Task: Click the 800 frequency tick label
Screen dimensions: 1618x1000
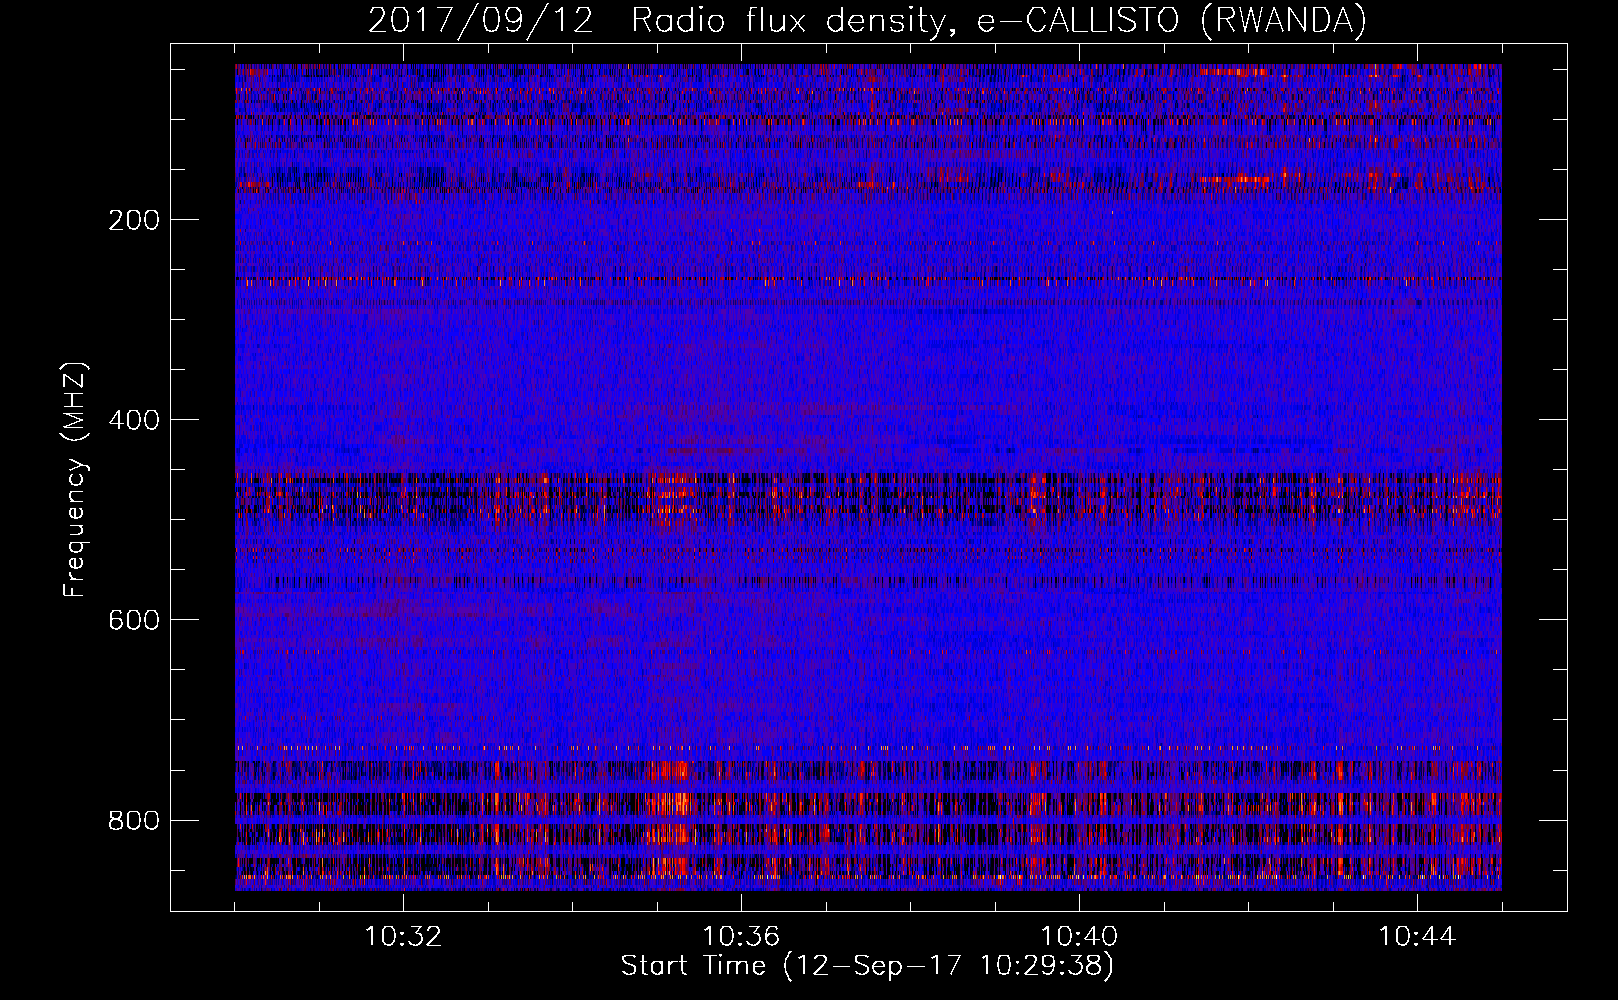Action: point(134,821)
